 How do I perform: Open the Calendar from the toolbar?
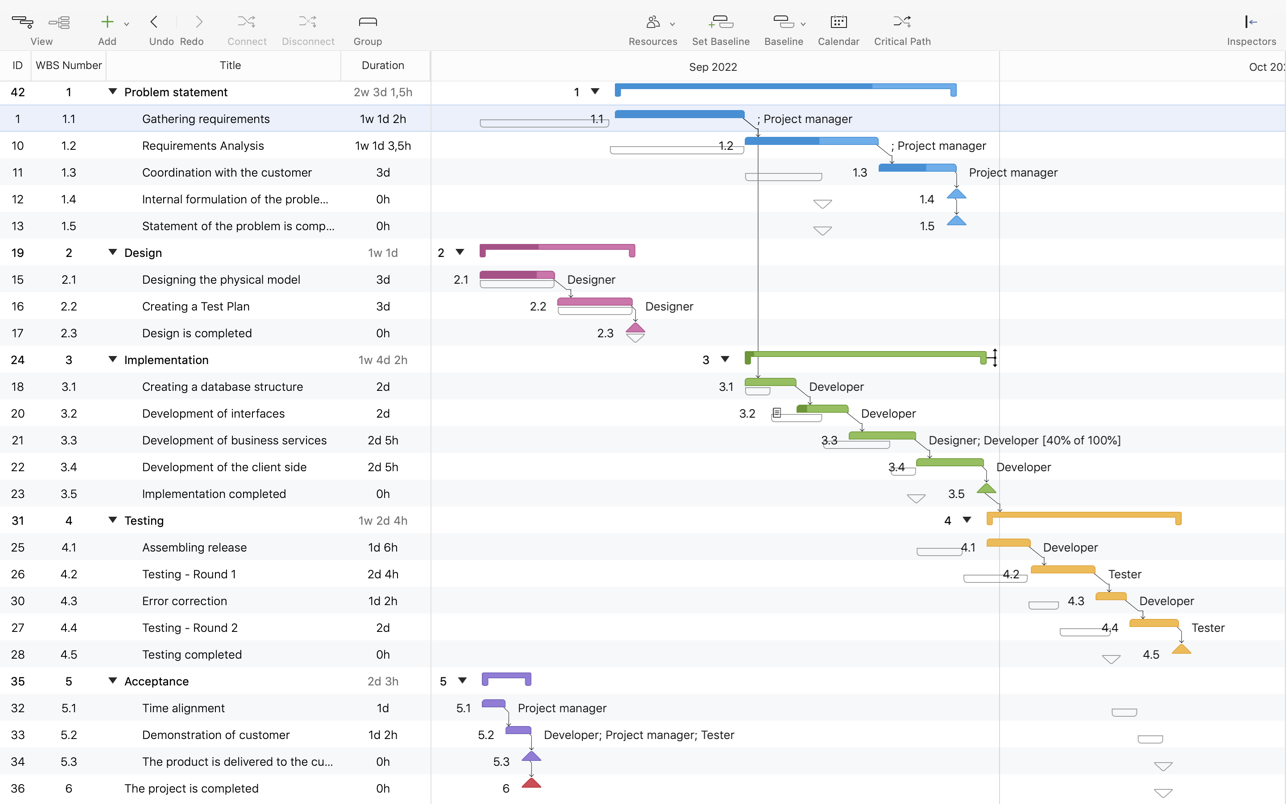(x=838, y=22)
